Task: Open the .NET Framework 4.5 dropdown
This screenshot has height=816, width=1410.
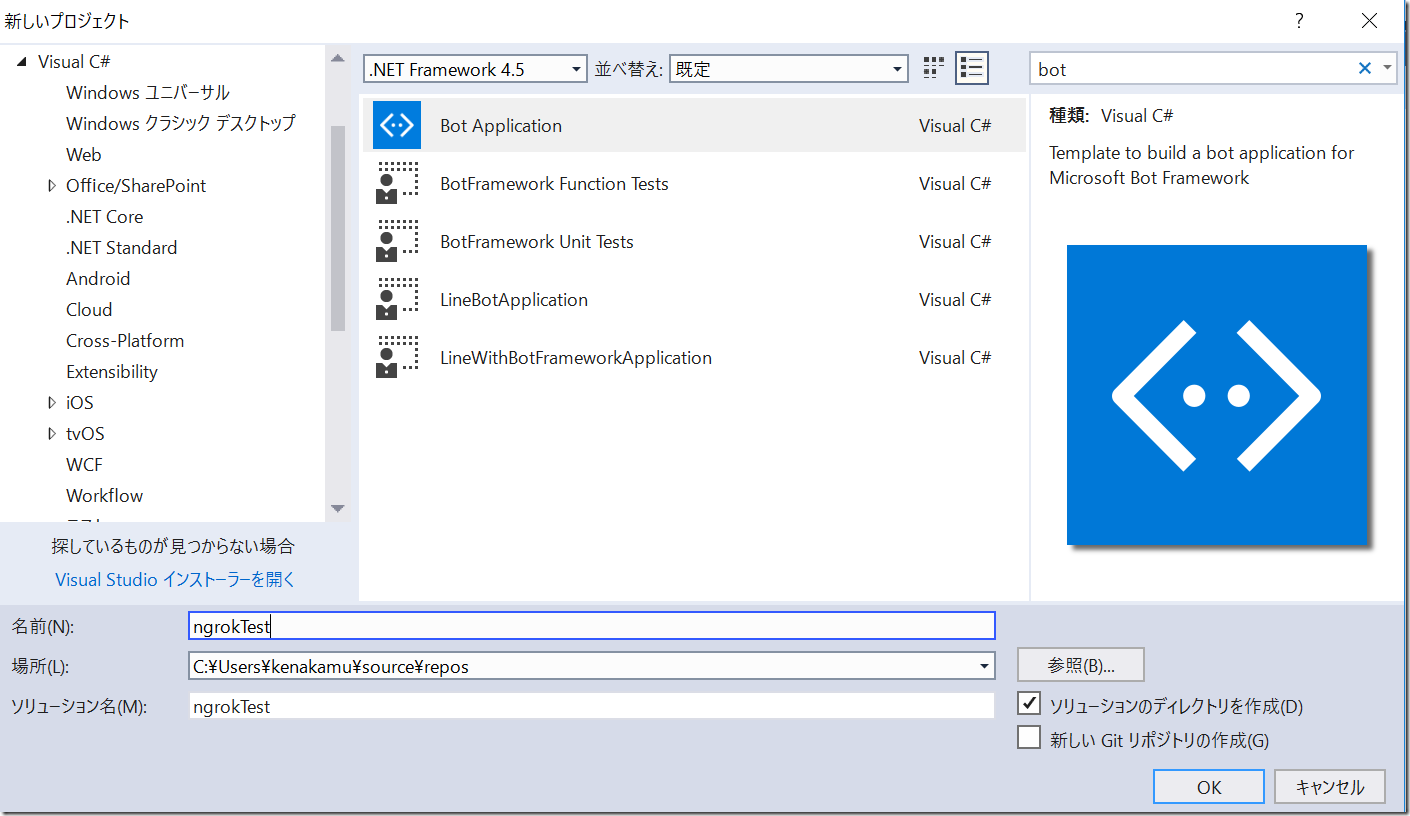Action: [x=475, y=69]
